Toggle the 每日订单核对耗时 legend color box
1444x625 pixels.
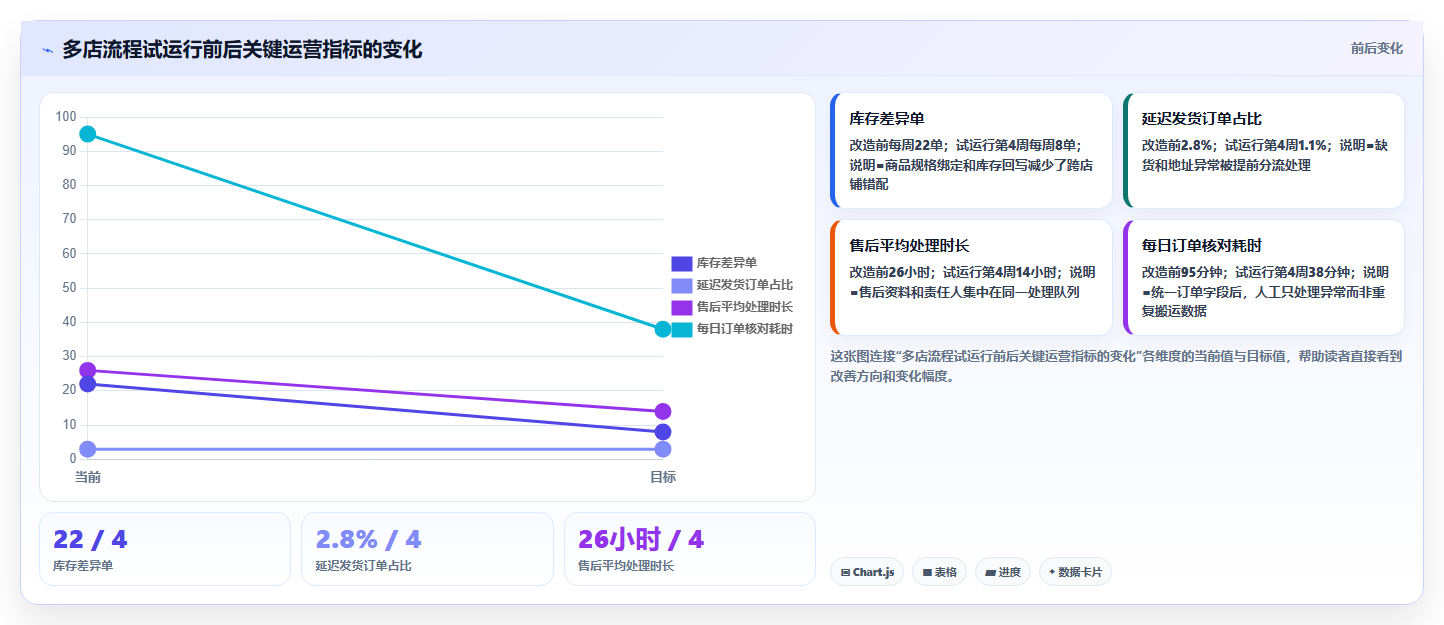click(x=681, y=329)
